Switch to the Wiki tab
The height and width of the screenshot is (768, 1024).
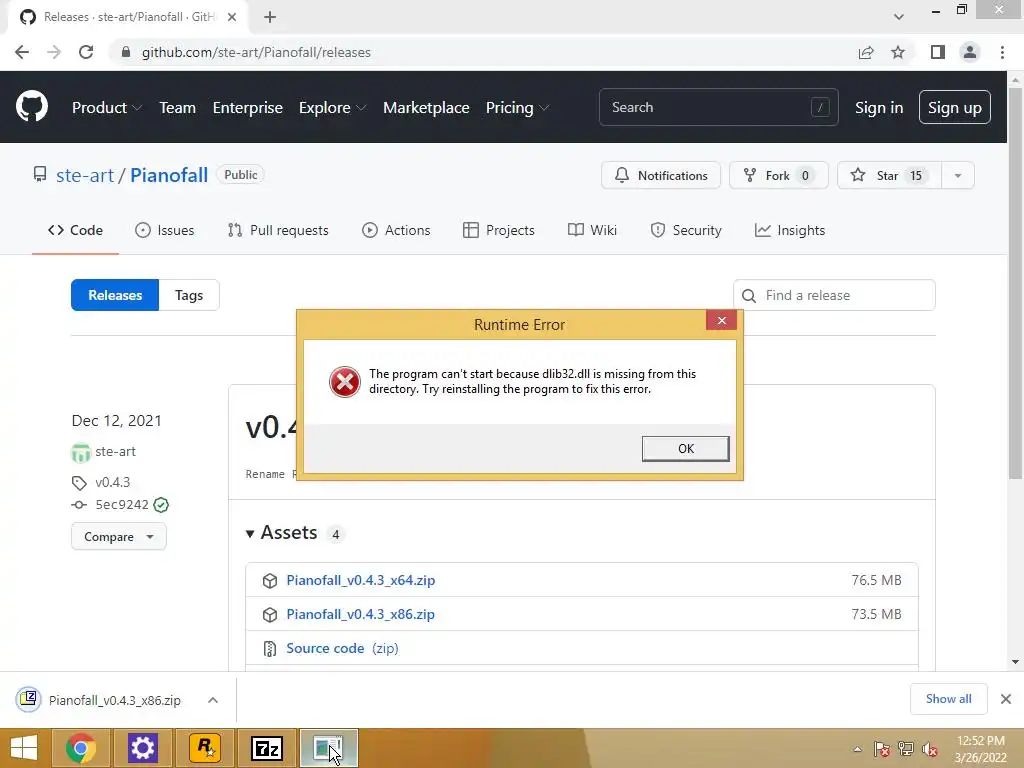(592, 230)
